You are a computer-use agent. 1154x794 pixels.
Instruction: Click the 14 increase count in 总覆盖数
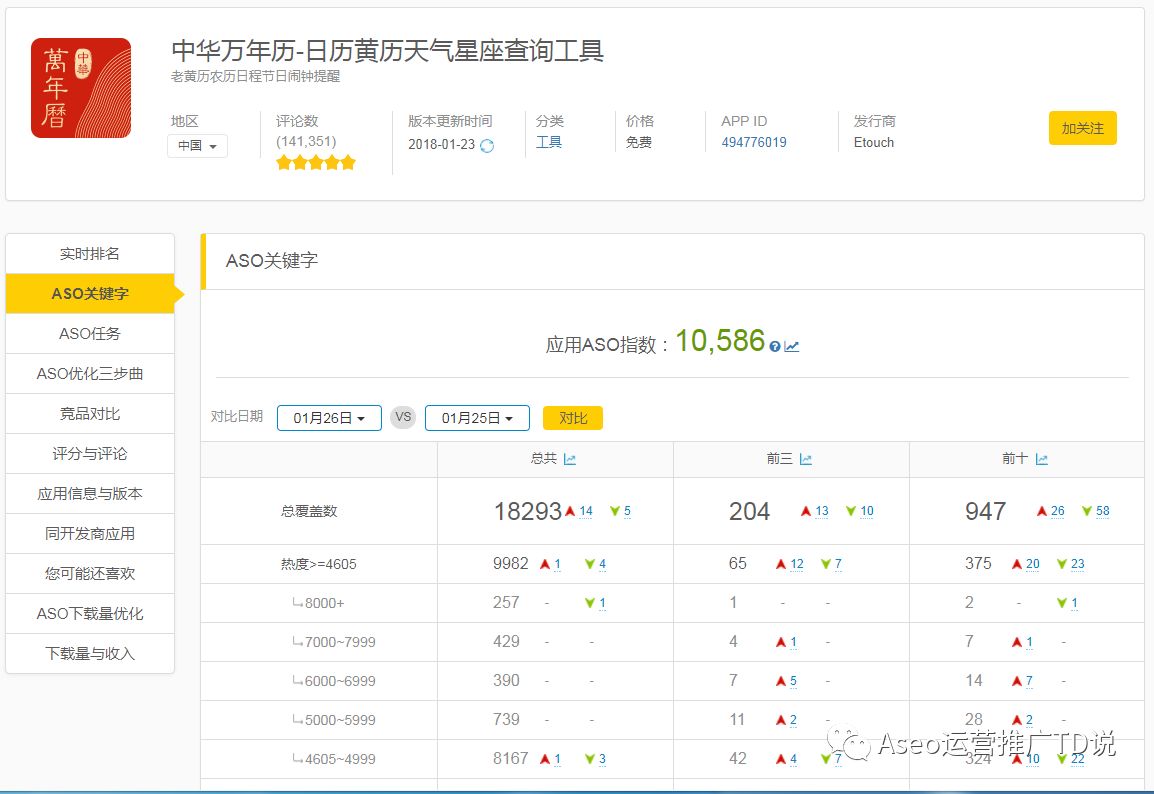(586, 511)
